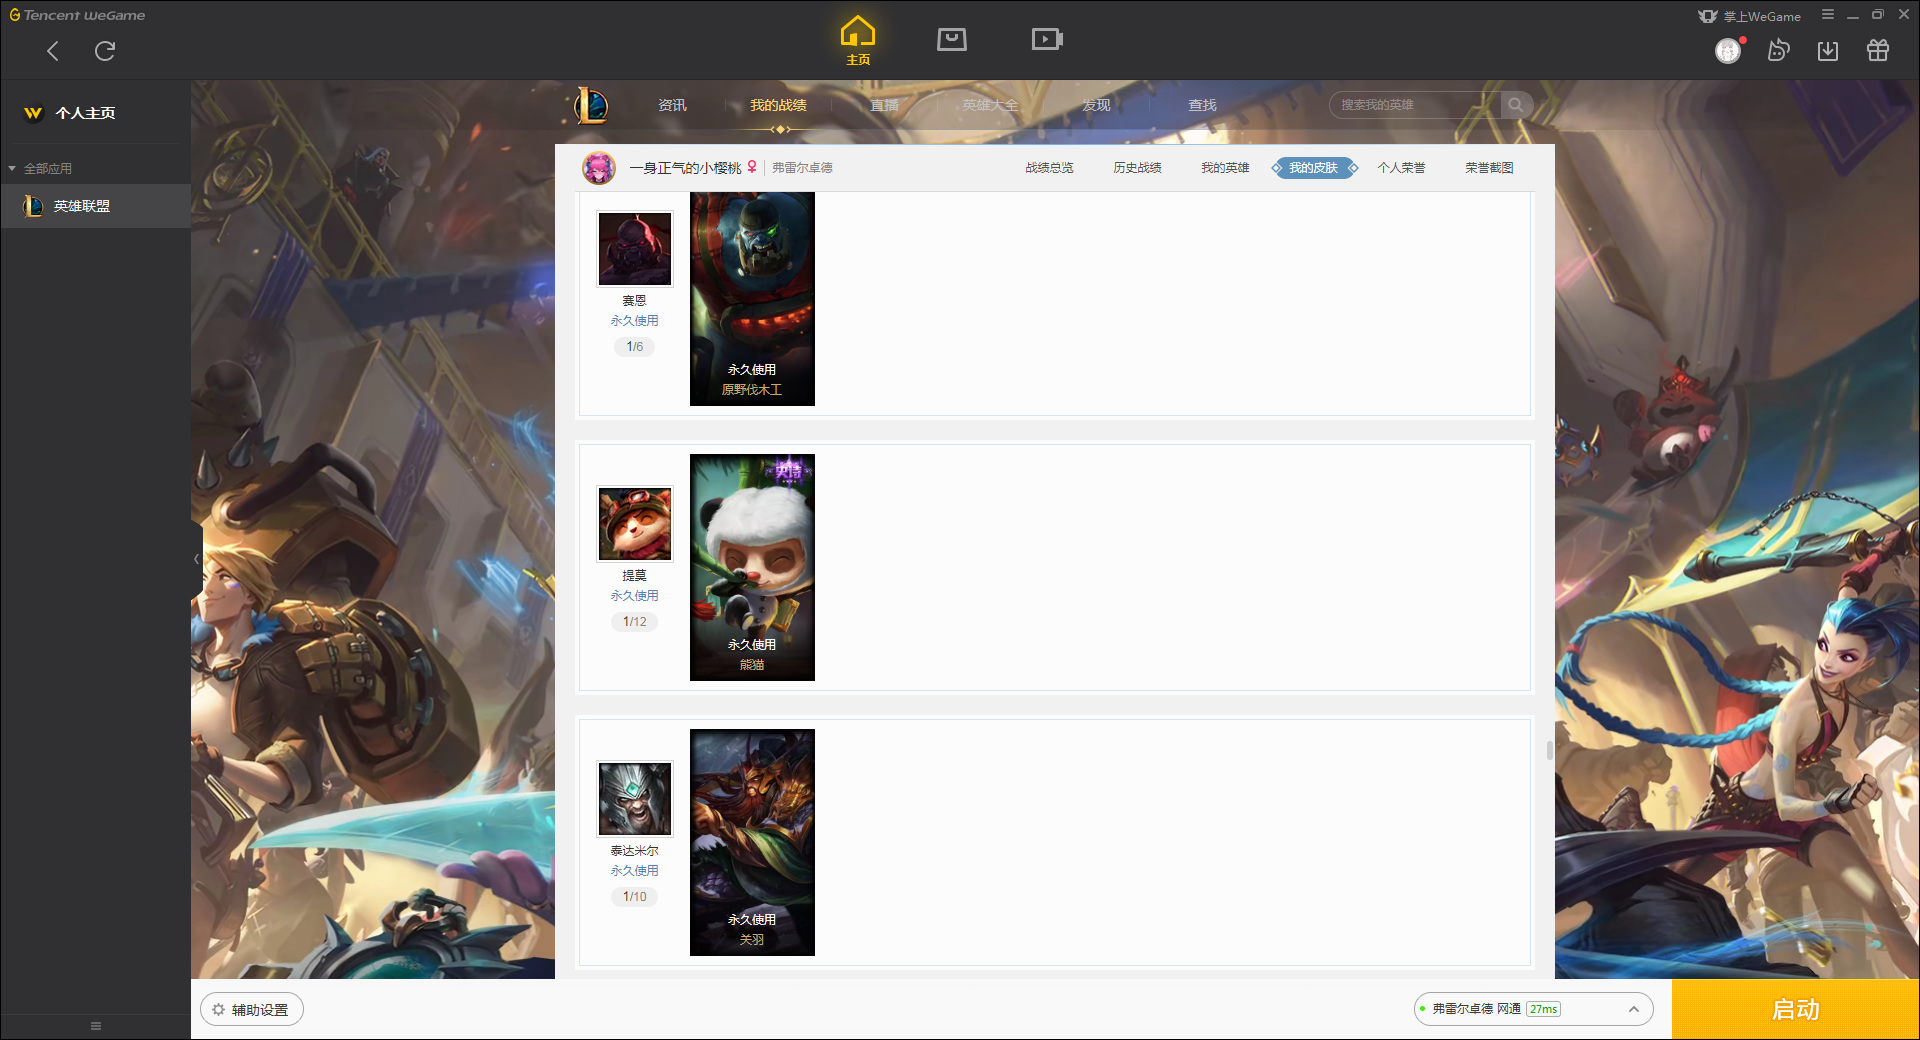Click the 赛恩 champion portrait
Screen dimensions: 1920x1040
[635, 249]
